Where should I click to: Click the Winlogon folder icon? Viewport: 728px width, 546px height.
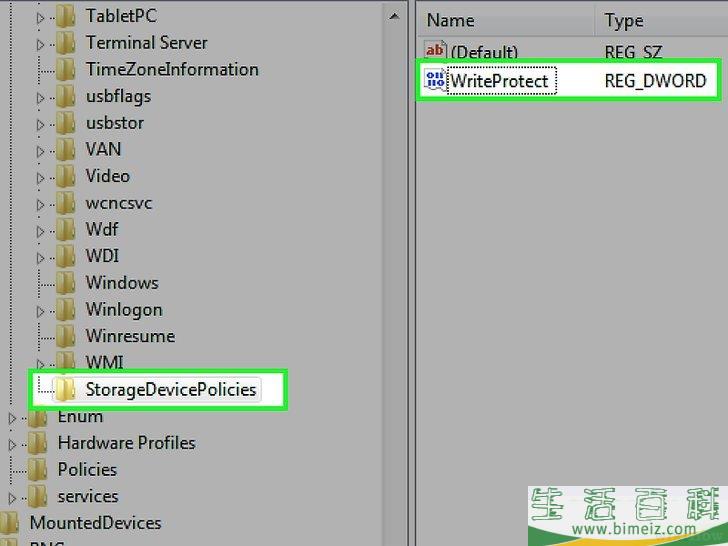[66, 310]
